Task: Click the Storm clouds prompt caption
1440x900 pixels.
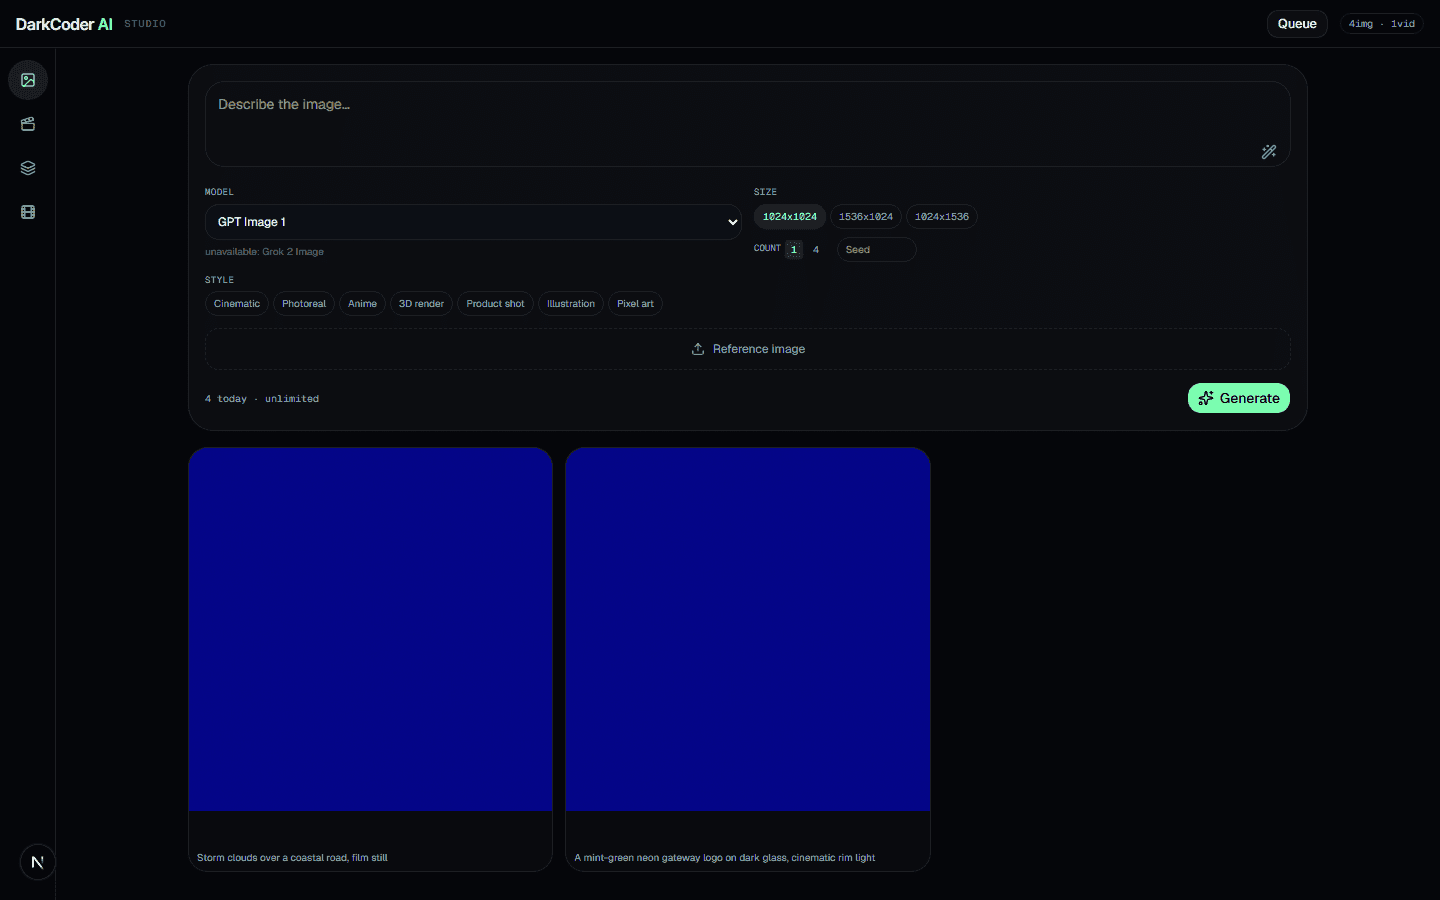Action: click(x=292, y=858)
